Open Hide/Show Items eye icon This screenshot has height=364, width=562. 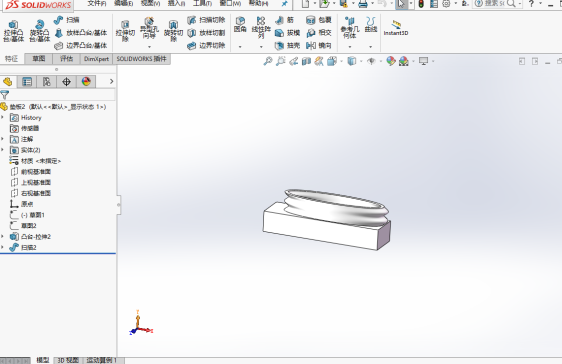coord(371,61)
